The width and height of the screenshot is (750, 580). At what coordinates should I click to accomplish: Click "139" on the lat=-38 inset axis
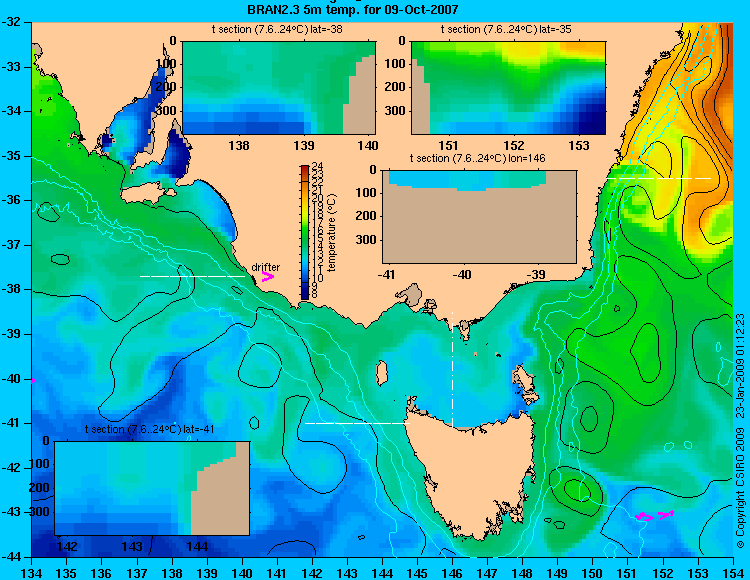(x=304, y=145)
